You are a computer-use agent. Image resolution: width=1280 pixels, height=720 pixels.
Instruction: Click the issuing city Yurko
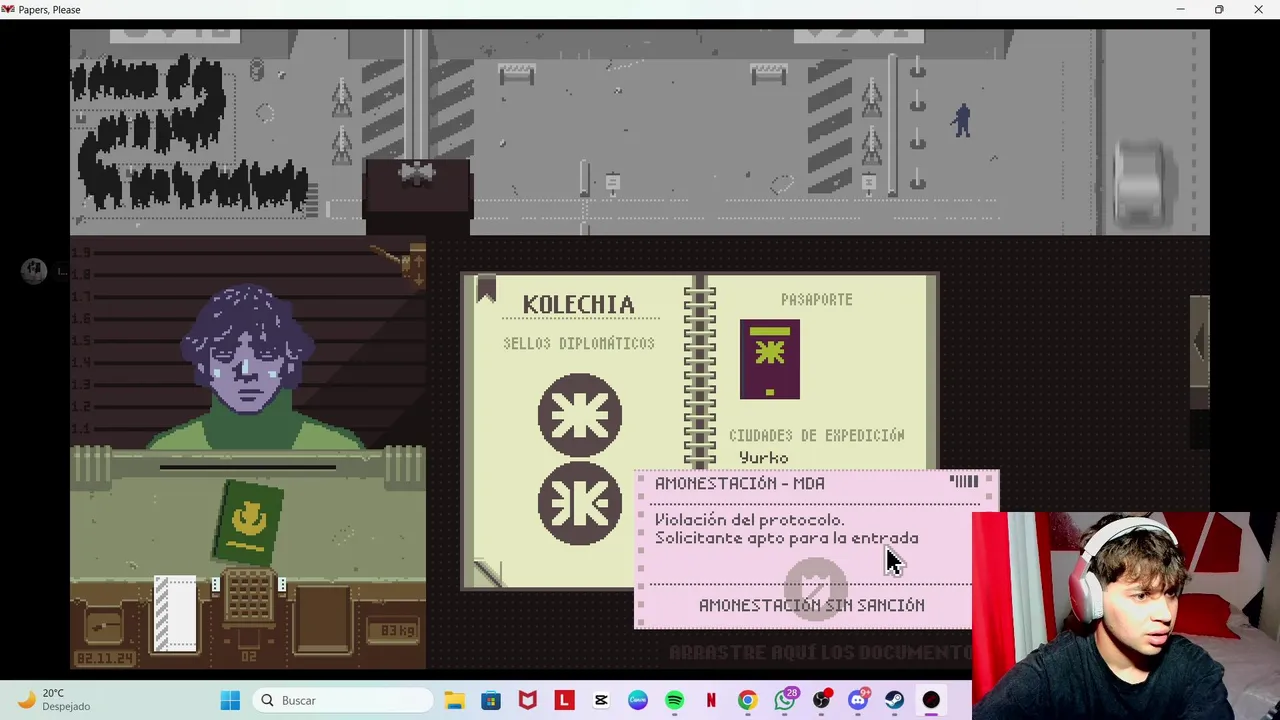[764, 458]
